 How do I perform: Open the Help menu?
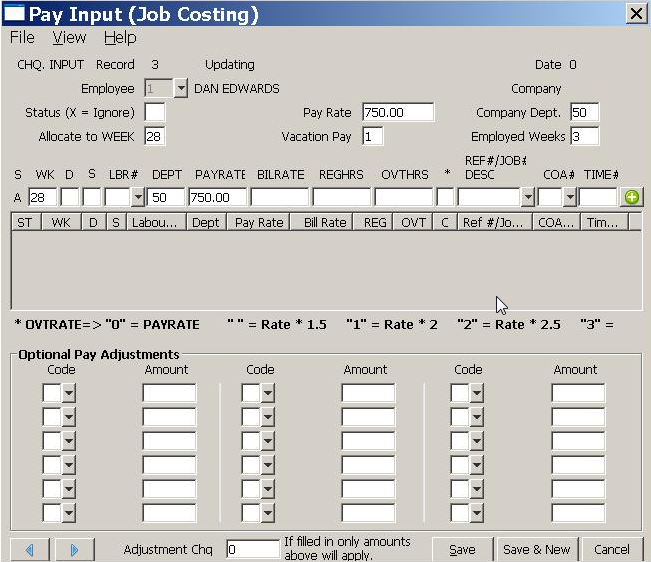click(x=120, y=37)
